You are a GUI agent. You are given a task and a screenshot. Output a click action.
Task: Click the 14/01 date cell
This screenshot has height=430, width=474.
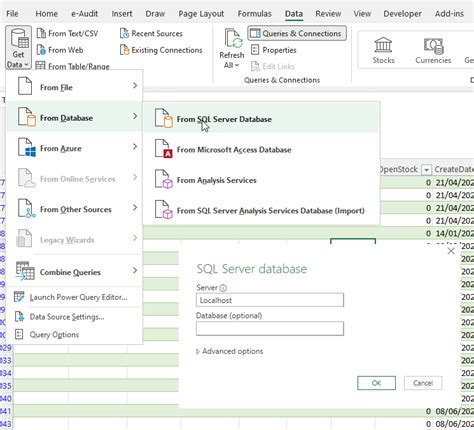(x=454, y=233)
